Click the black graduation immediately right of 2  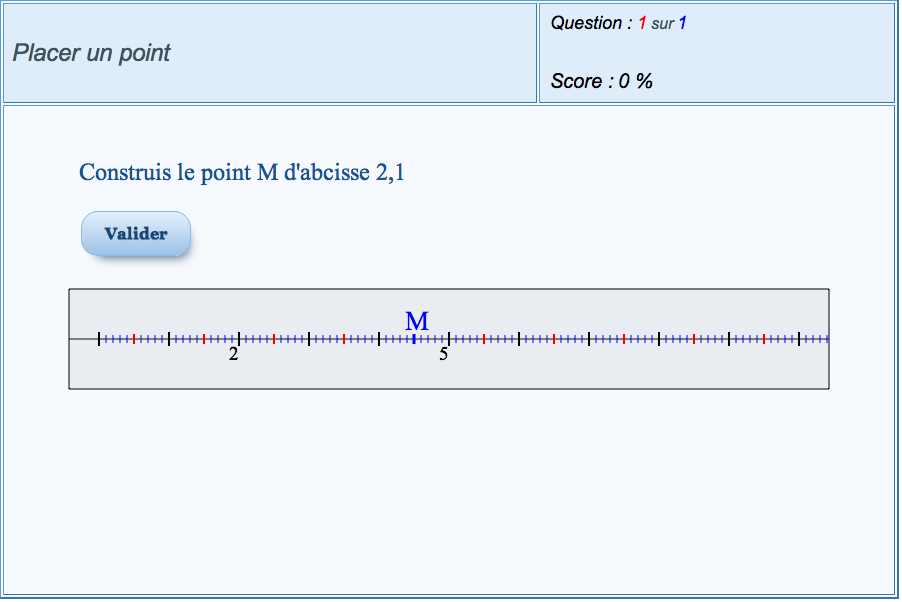point(309,339)
